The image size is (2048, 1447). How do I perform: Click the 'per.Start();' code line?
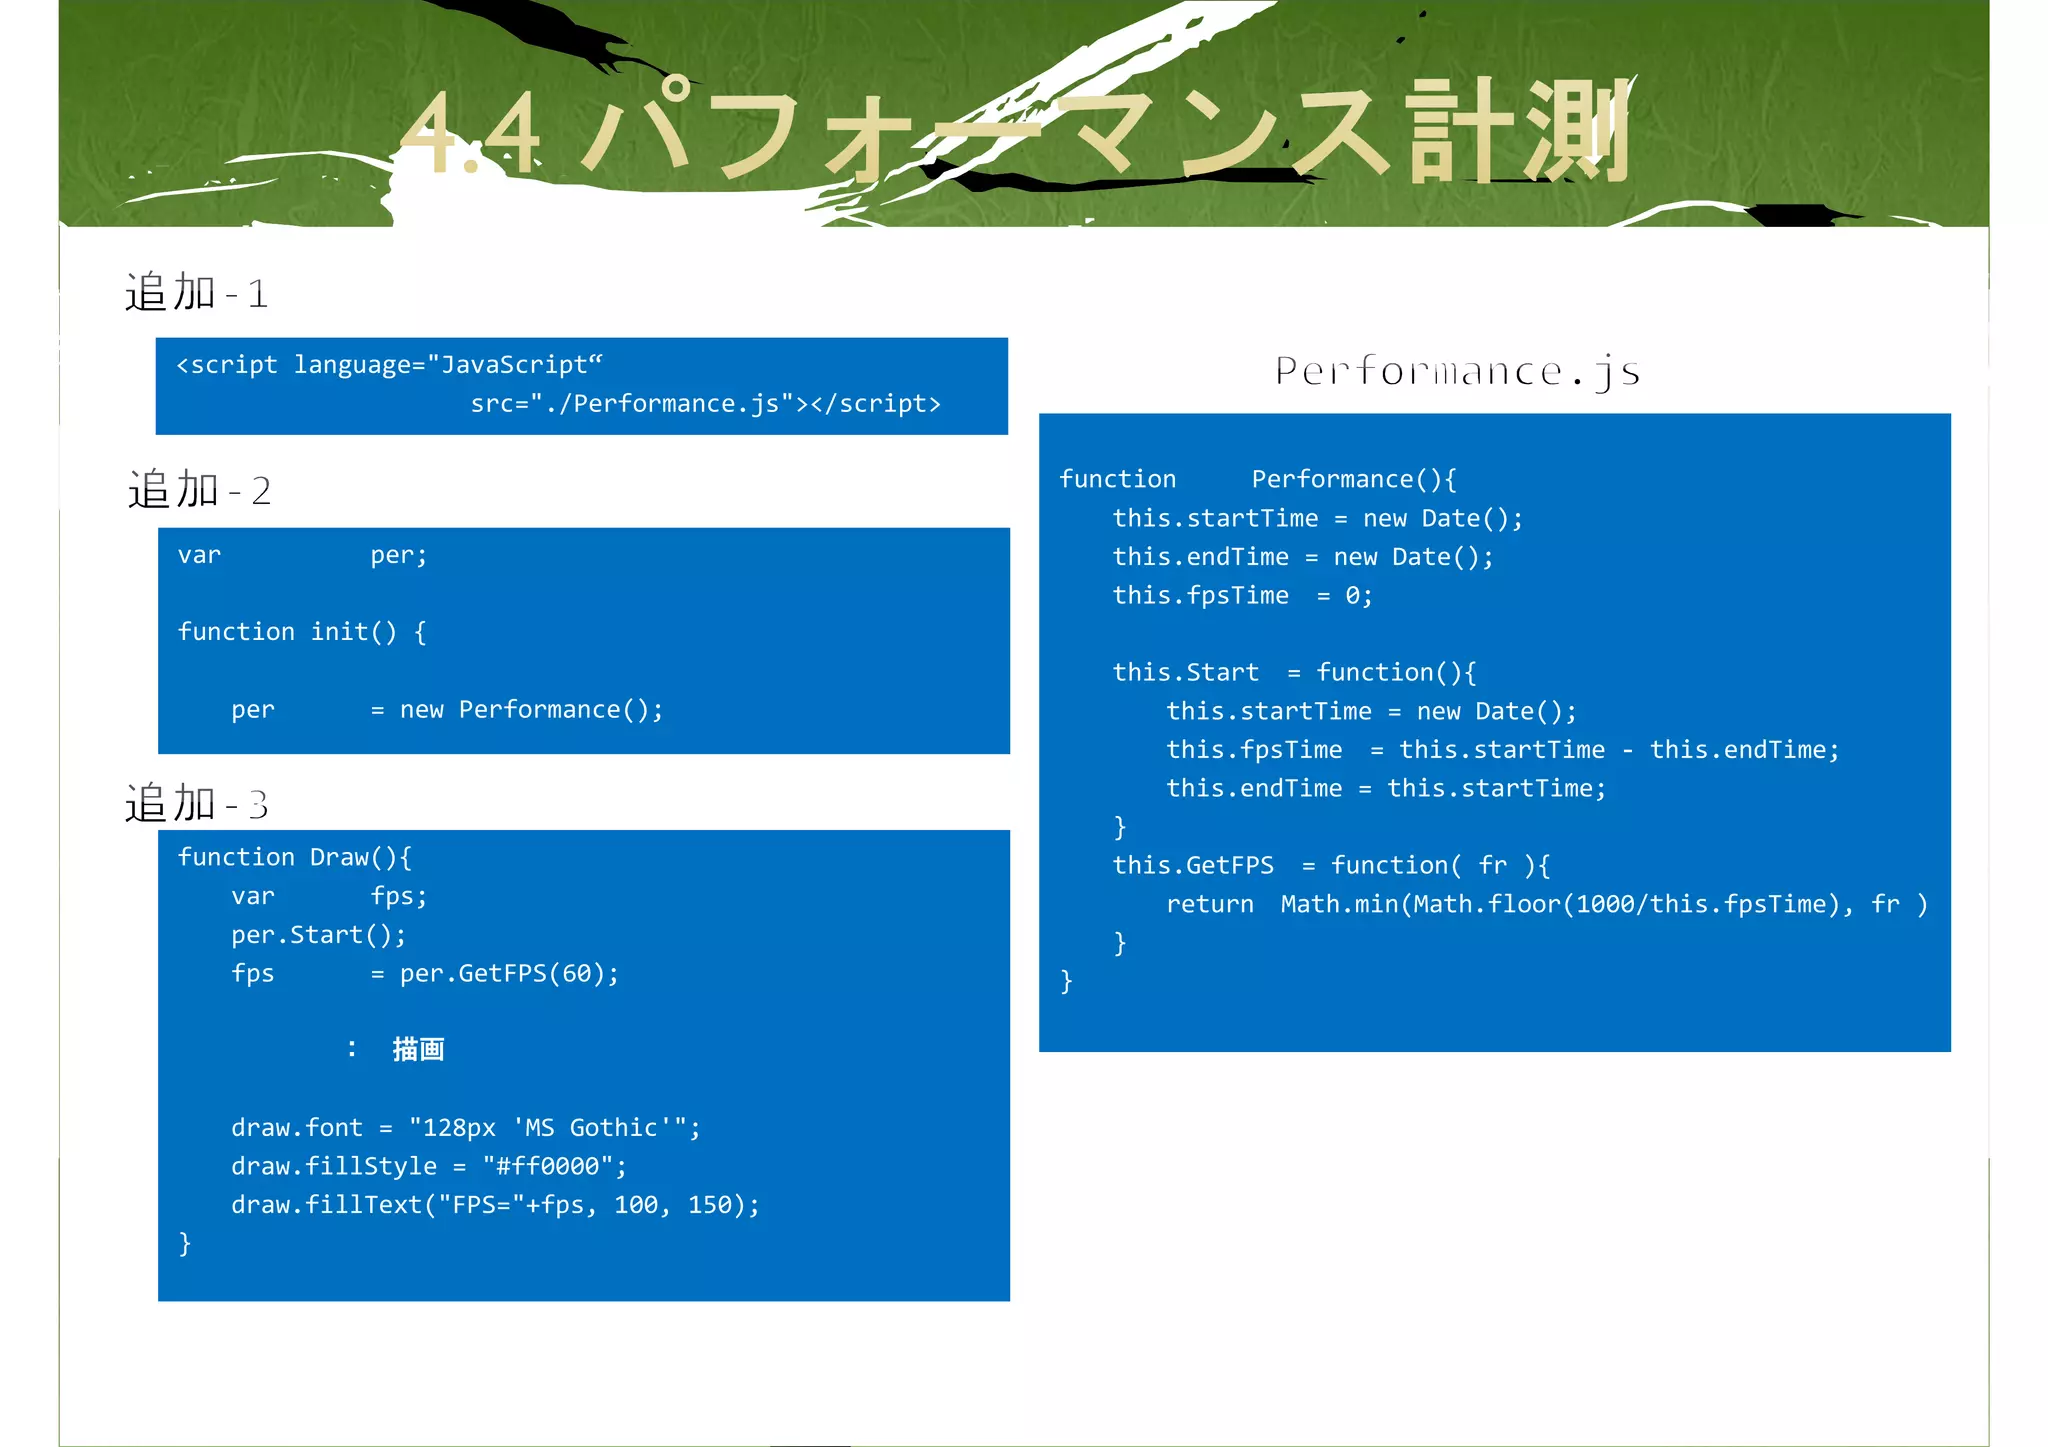[318, 935]
